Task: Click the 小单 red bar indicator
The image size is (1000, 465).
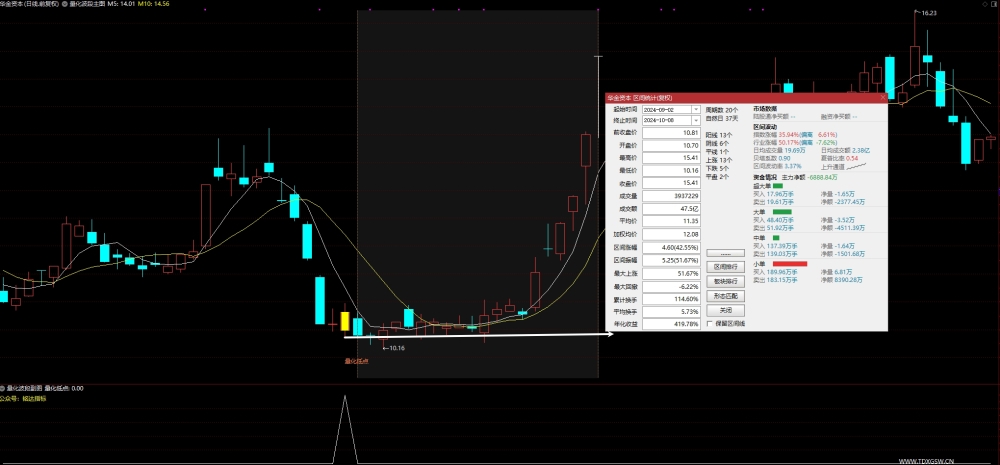Action: pos(790,263)
